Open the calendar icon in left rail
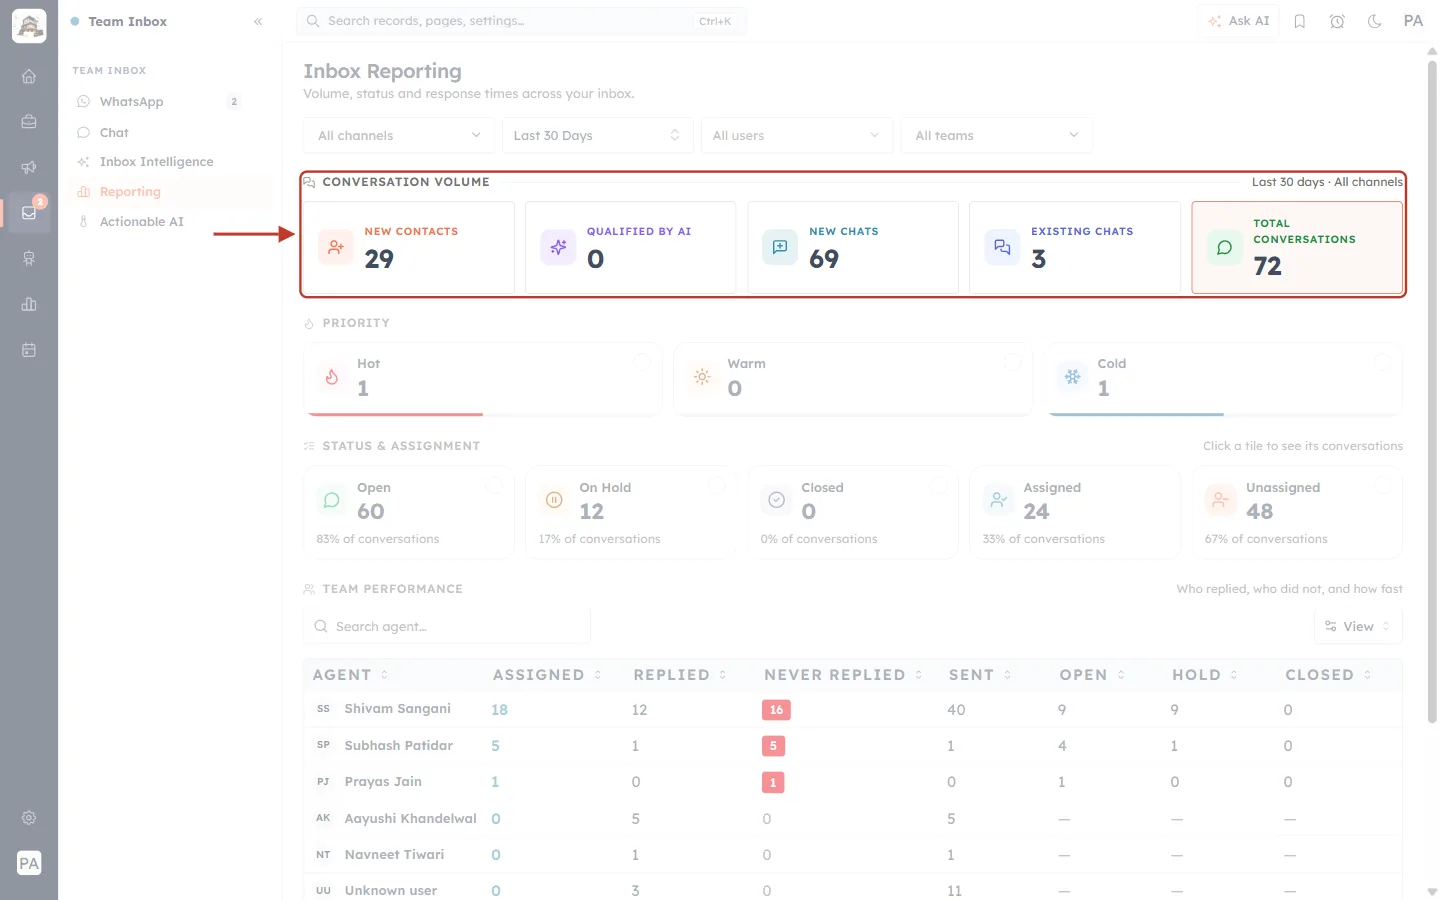Image resolution: width=1440 pixels, height=900 pixels. pyautogui.click(x=29, y=350)
